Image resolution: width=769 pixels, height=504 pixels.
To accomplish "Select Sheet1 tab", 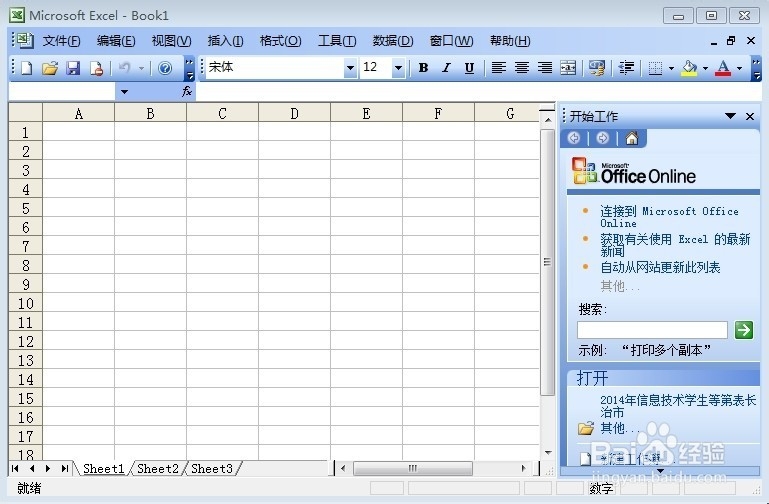I will 103,469.
